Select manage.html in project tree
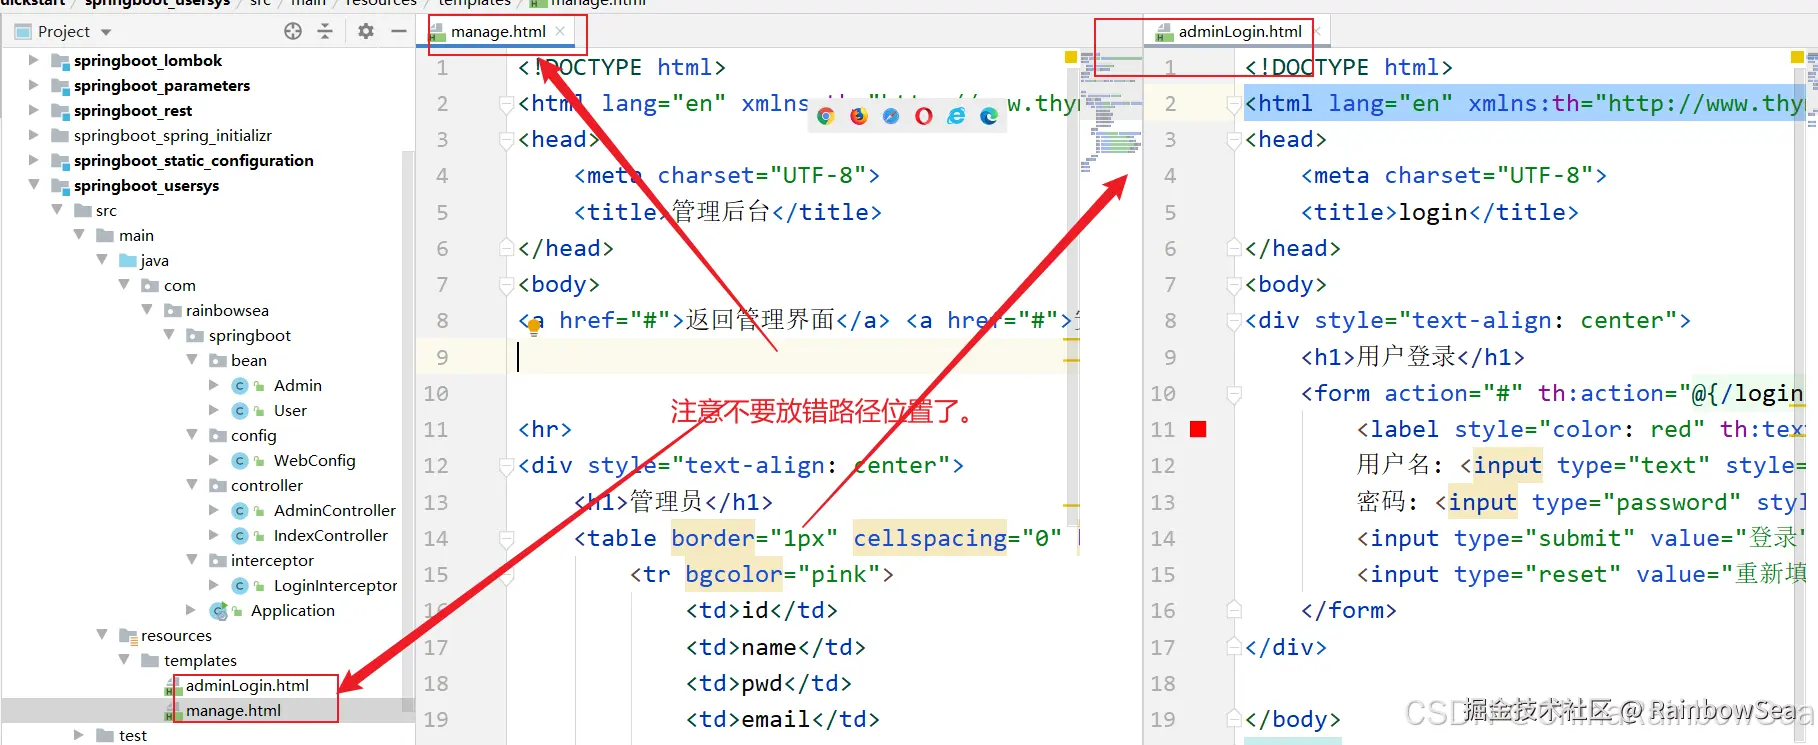Screen dimensions: 1818x745 click(x=233, y=711)
